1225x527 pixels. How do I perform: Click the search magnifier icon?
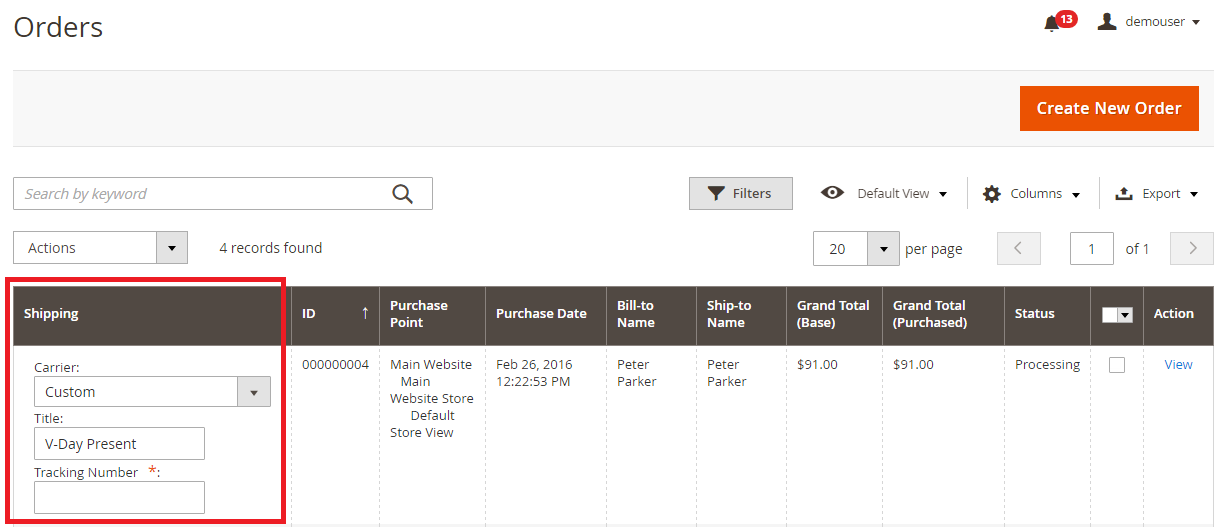point(402,194)
